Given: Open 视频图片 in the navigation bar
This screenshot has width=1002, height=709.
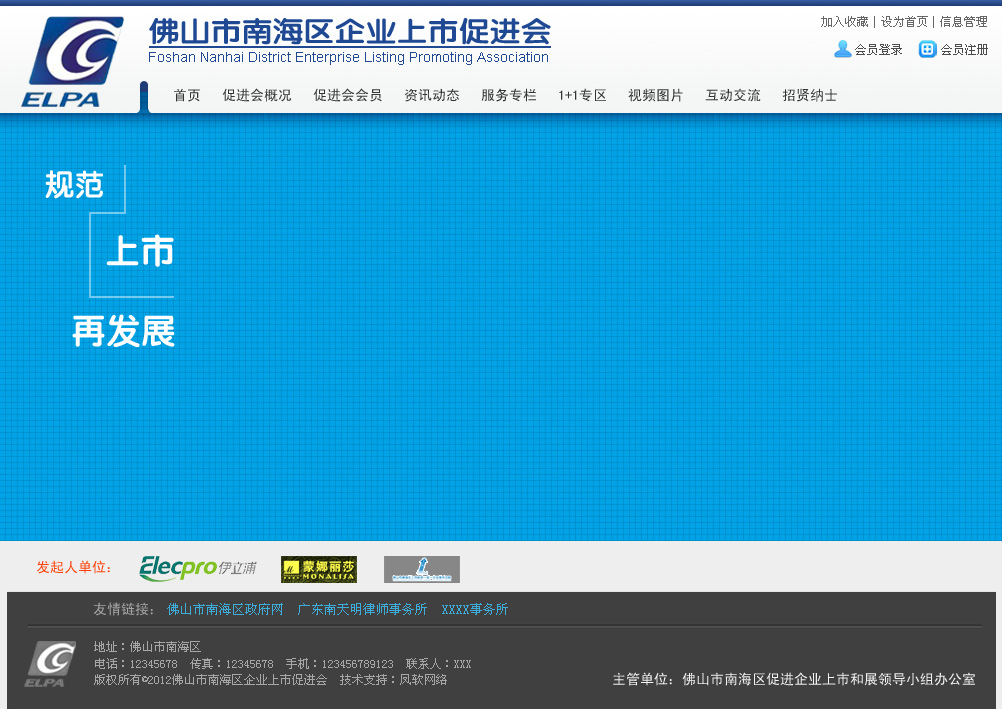Looking at the screenshot, I should click(656, 96).
